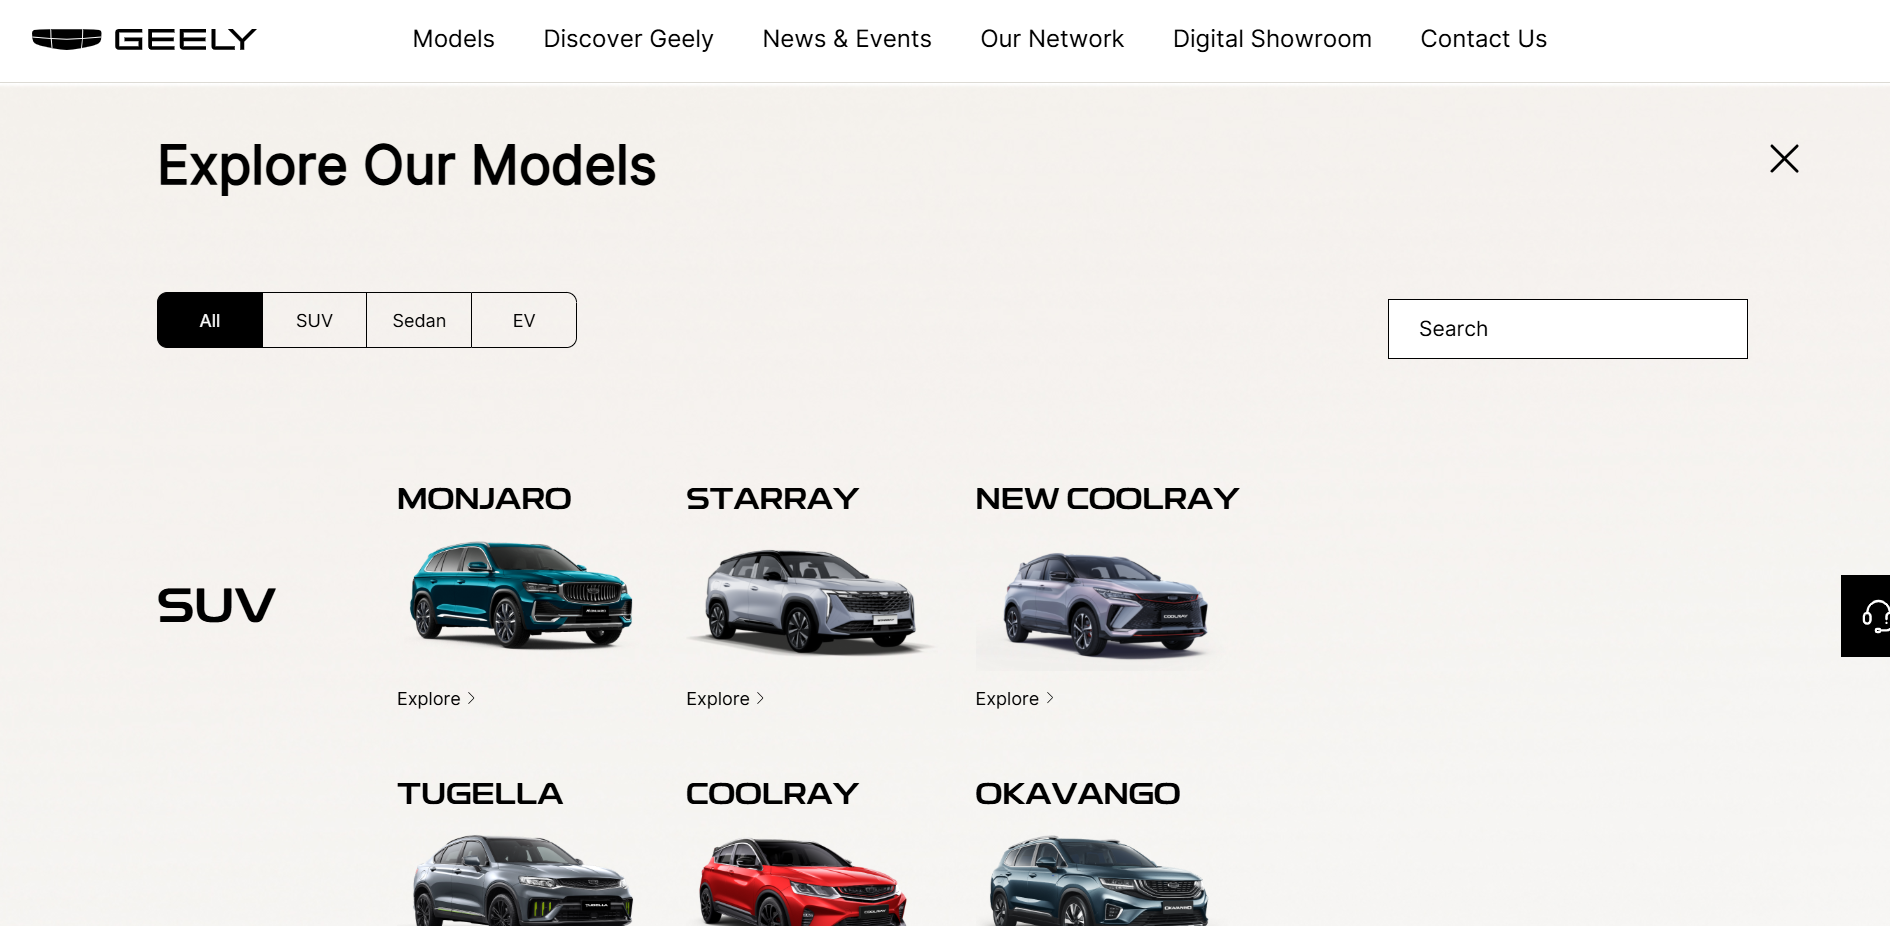Filter models by SUV

[x=314, y=320]
